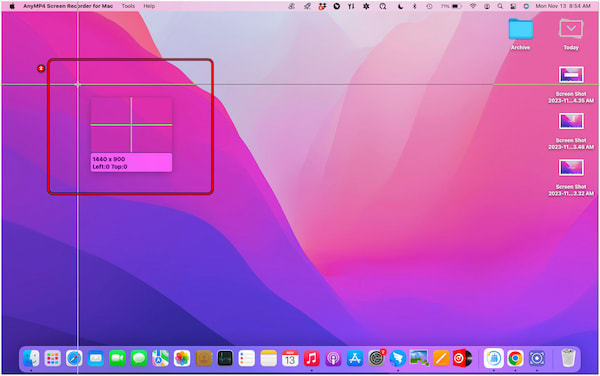Open the red vinyl record app in Dock
Viewport: 600px width, 376px height.
(462, 358)
